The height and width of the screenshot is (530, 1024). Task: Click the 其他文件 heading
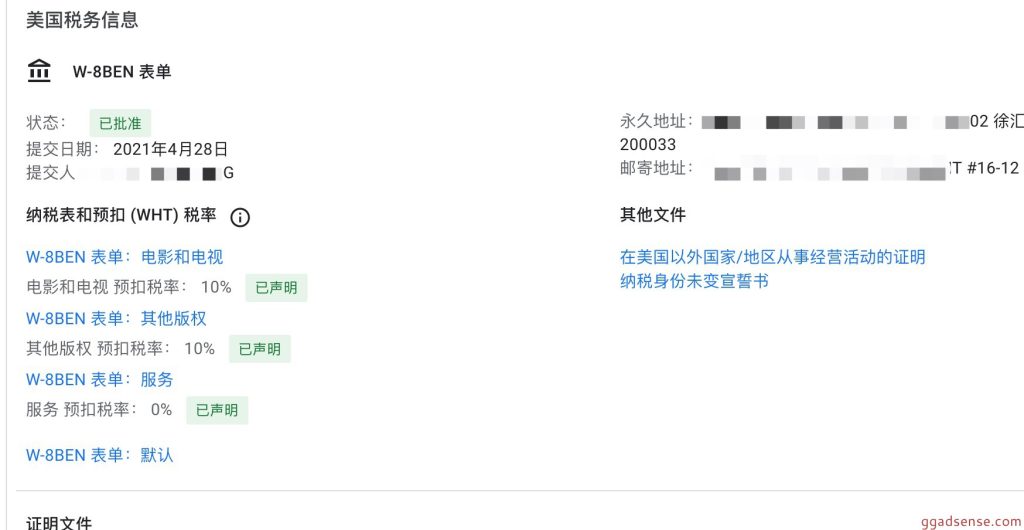[652, 215]
